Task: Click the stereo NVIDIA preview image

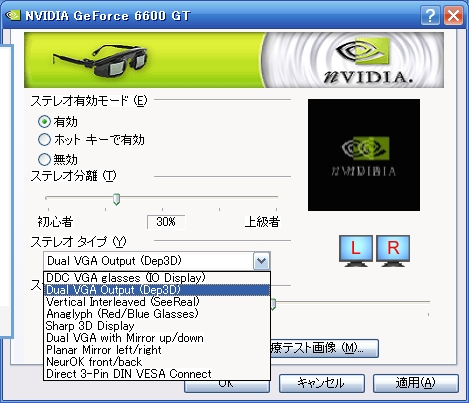Action: point(364,155)
